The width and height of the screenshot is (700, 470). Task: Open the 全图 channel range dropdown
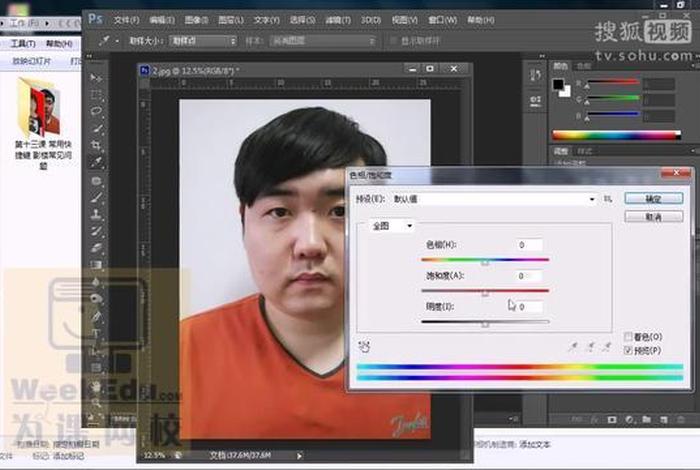tap(392, 226)
